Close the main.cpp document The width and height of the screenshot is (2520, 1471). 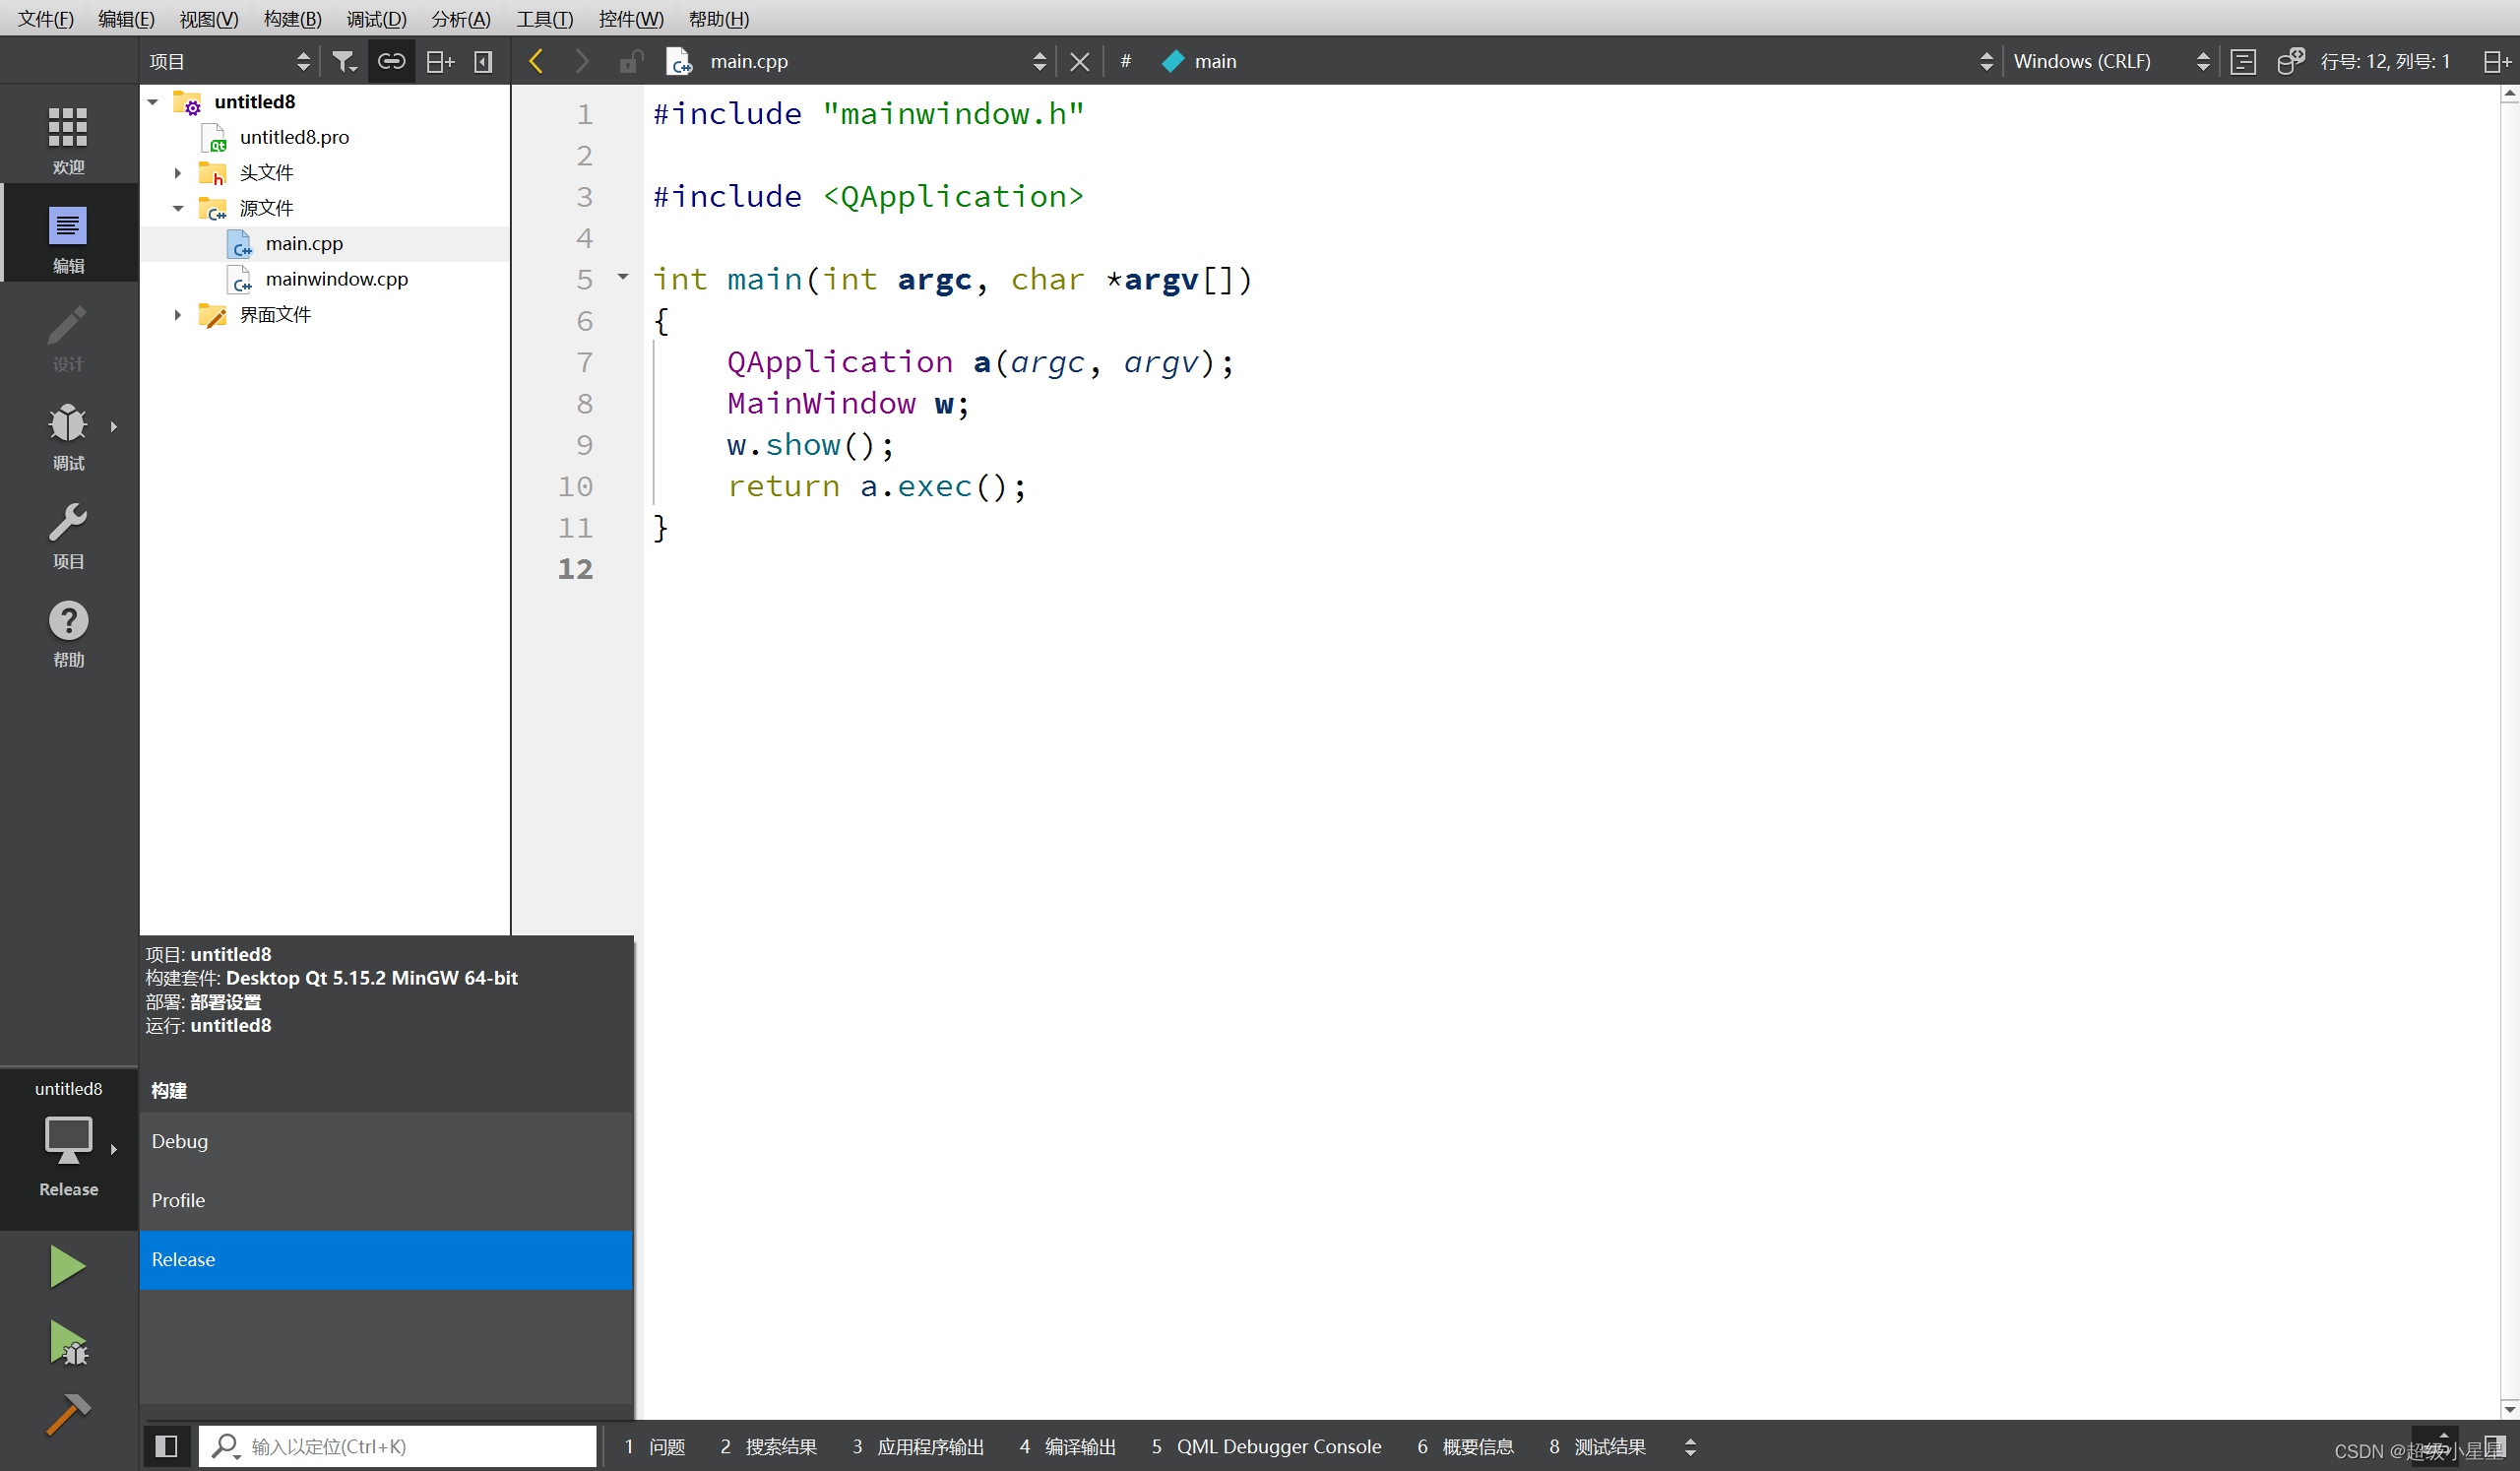pyautogui.click(x=1080, y=61)
